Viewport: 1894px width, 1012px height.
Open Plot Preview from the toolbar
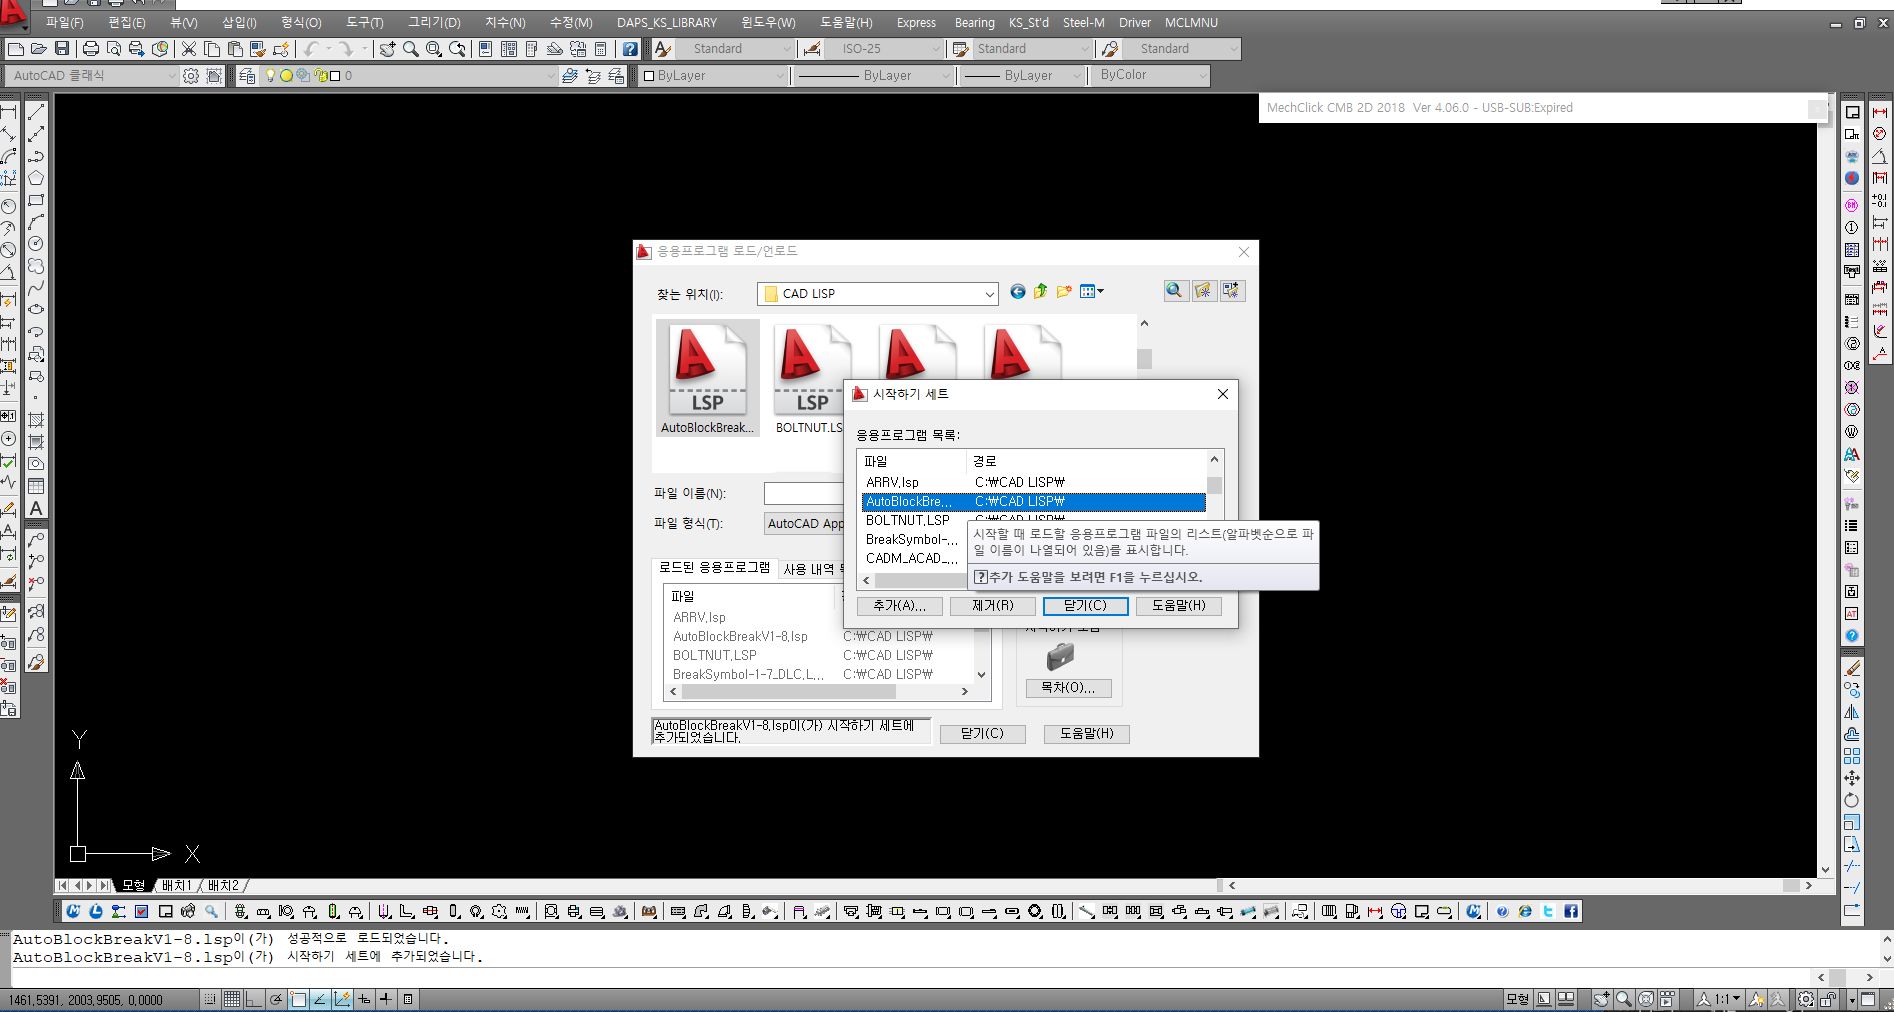(x=114, y=49)
